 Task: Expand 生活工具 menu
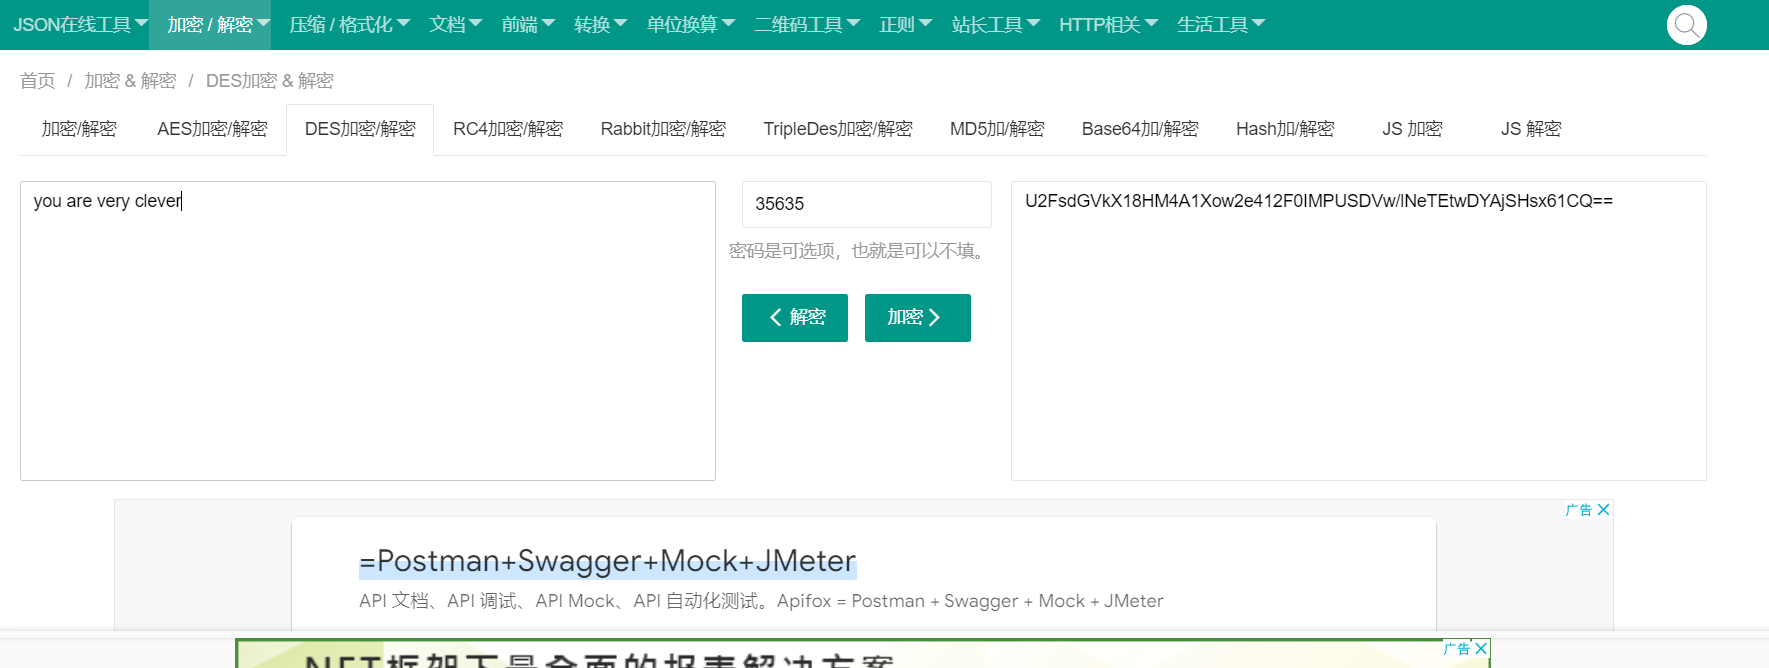click(1221, 25)
